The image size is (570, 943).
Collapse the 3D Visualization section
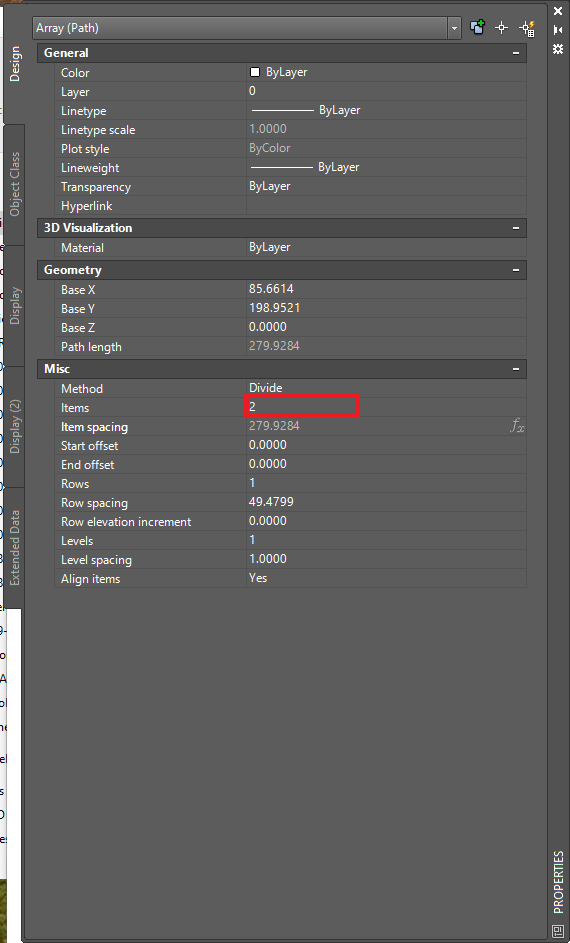point(516,228)
